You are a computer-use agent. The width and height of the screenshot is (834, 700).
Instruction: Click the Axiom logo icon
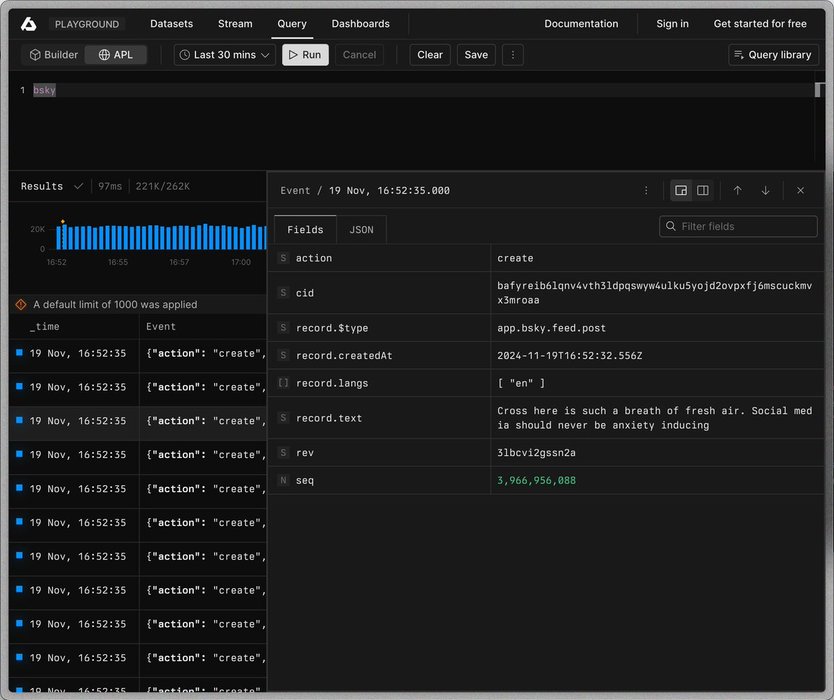click(x=29, y=24)
